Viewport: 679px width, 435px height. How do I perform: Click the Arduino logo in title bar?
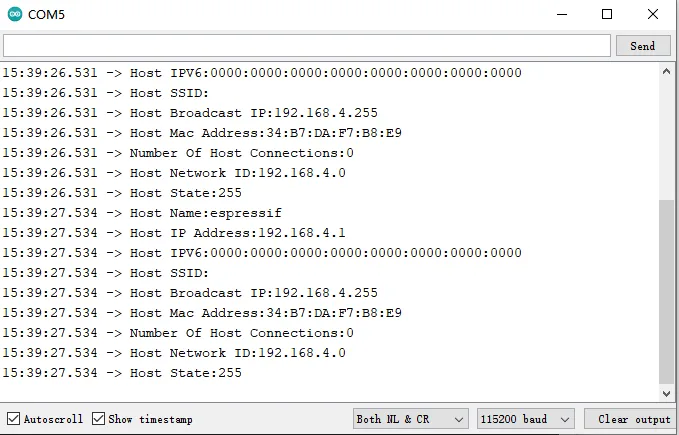[x=14, y=15]
